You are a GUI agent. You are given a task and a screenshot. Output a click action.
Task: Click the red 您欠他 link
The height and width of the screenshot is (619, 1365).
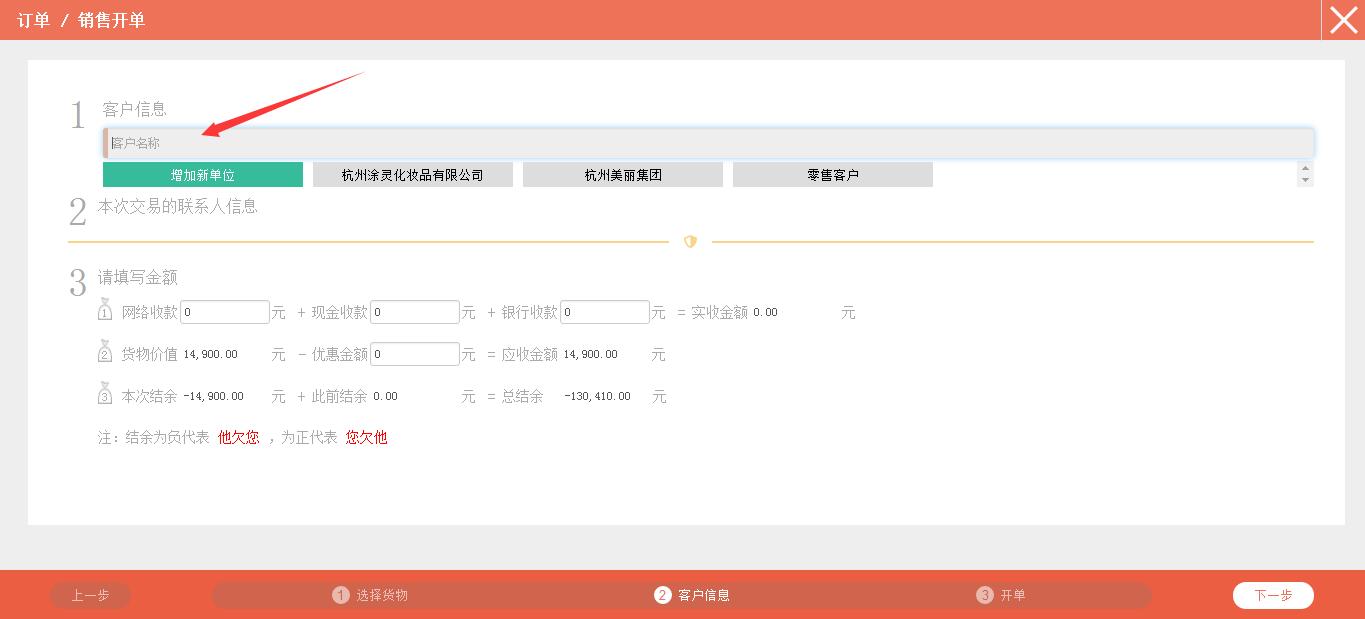(x=366, y=437)
